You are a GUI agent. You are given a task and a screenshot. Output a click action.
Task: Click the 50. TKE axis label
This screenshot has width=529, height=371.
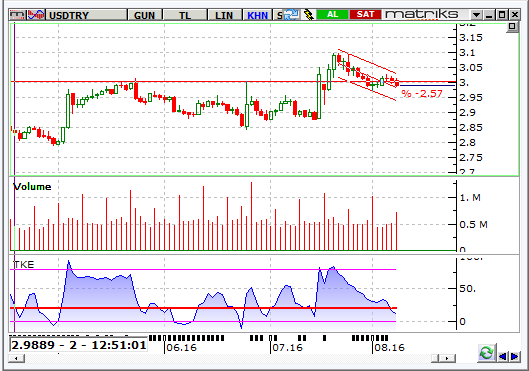click(x=468, y=289)
